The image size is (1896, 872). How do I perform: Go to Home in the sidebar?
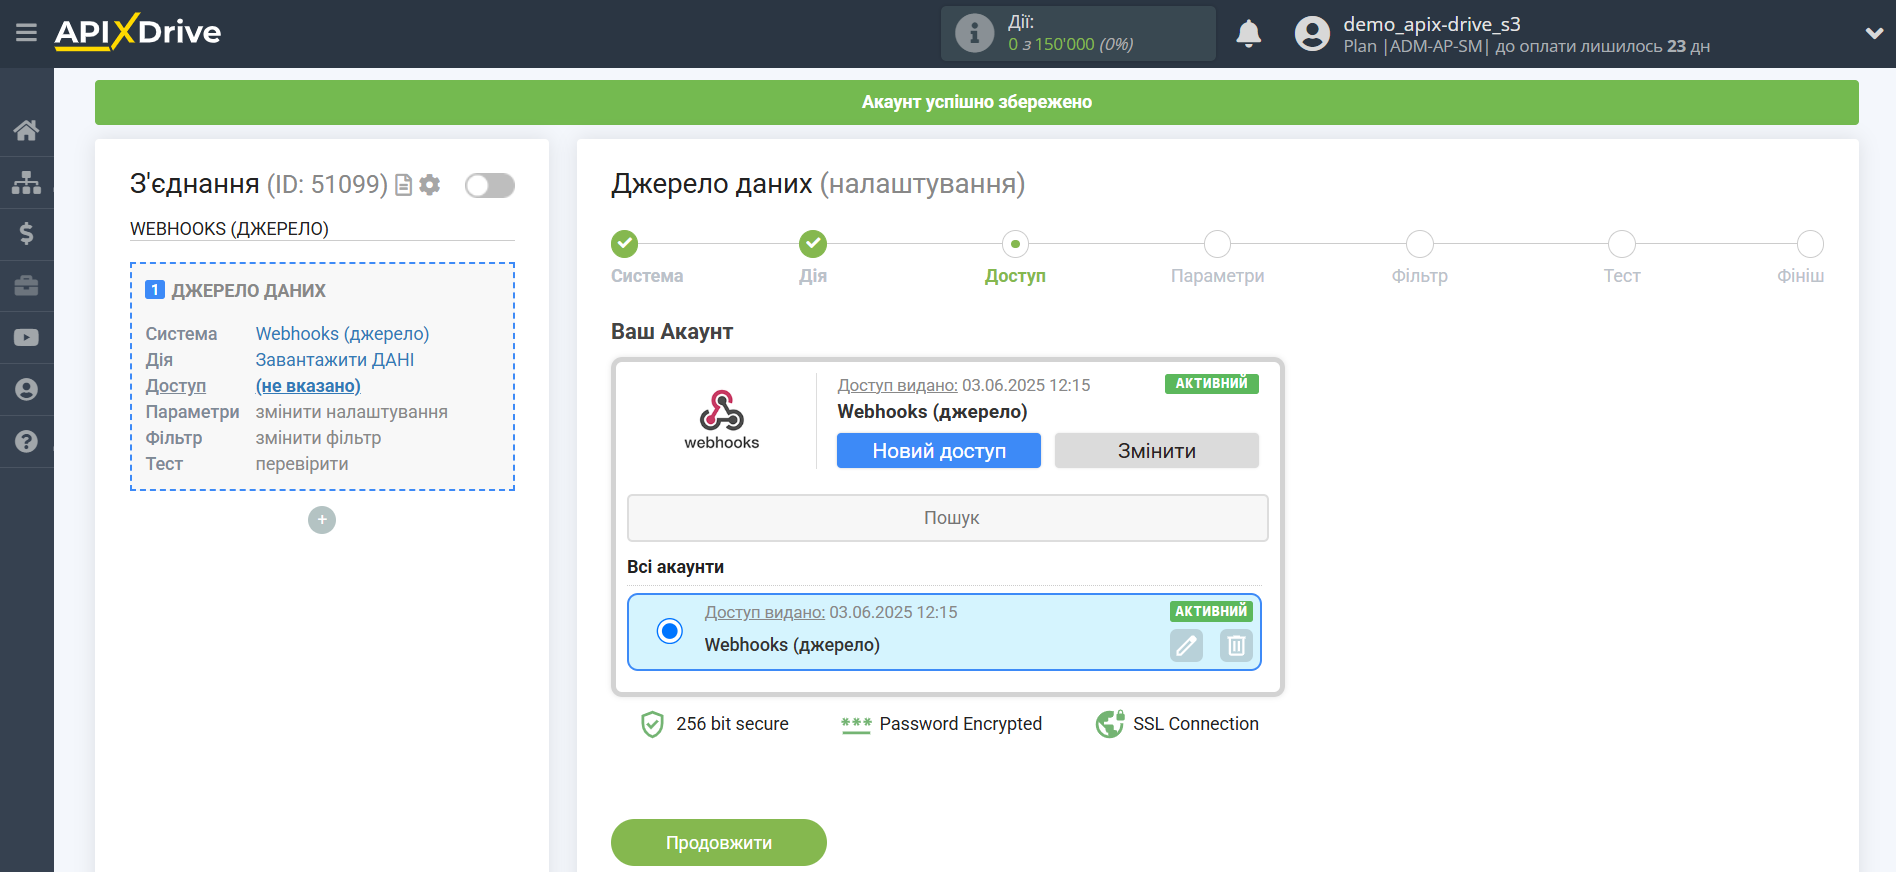[26, 130]
